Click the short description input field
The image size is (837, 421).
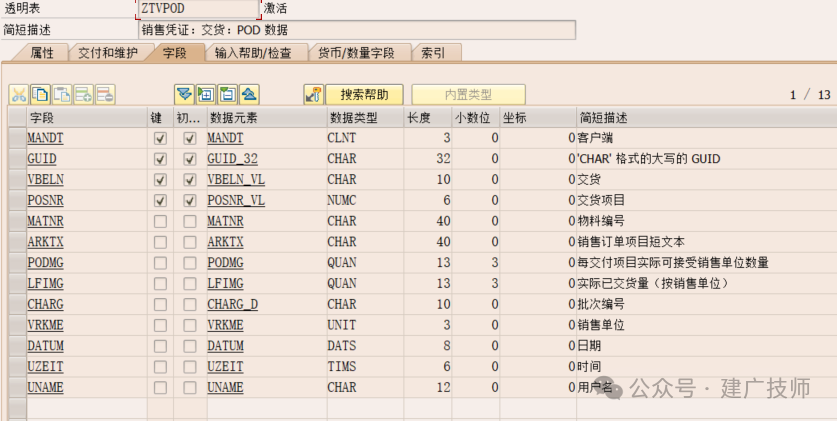click(357, 30)
